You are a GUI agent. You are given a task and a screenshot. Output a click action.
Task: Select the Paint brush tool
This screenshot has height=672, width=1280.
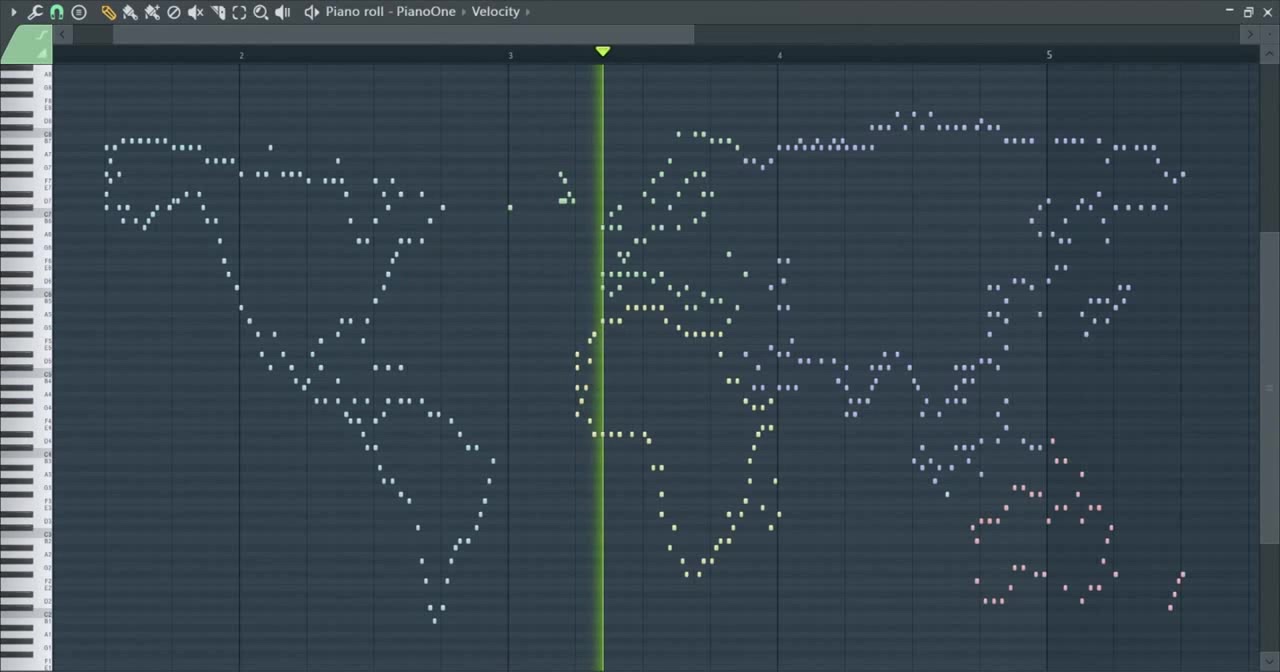click(130, 12)
